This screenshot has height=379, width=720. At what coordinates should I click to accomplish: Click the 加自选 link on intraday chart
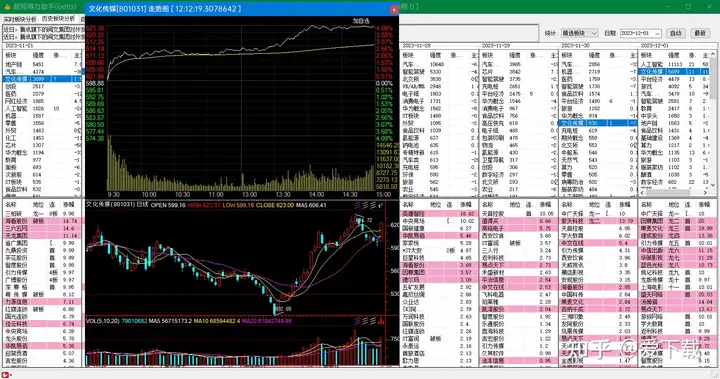tap(361, 21)
